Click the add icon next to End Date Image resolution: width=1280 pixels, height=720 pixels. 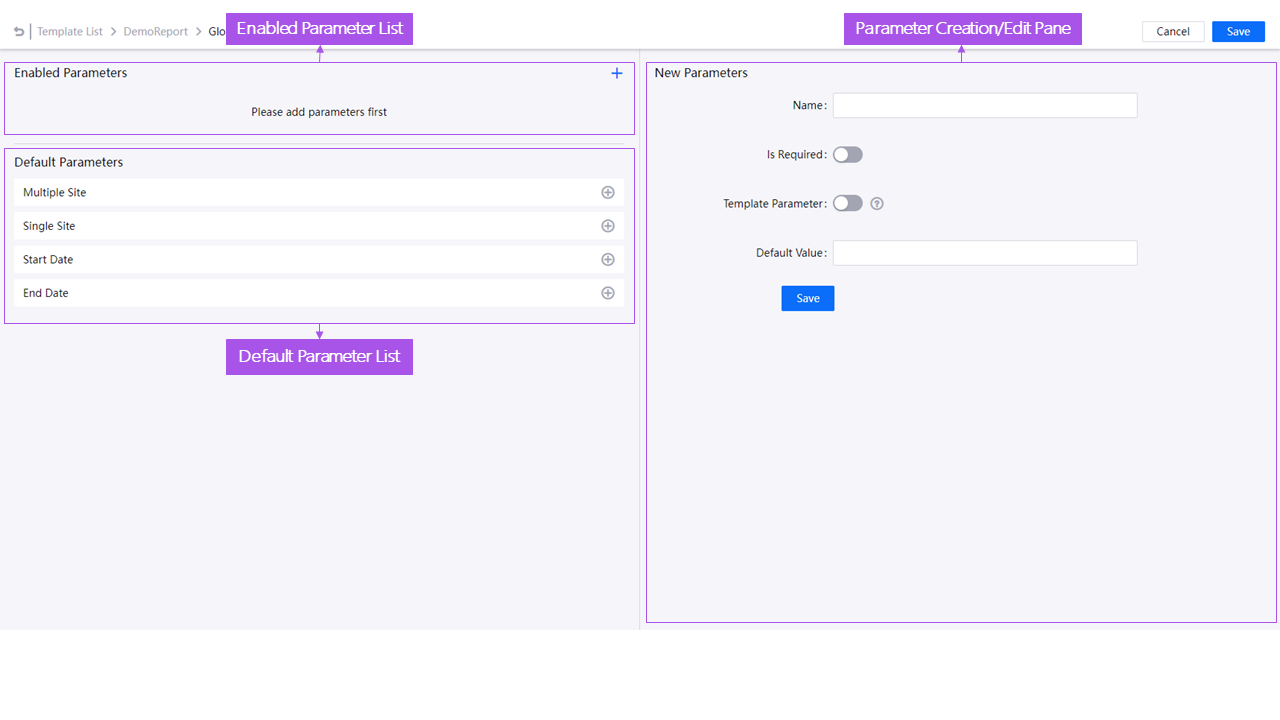[x=607, y=293]
